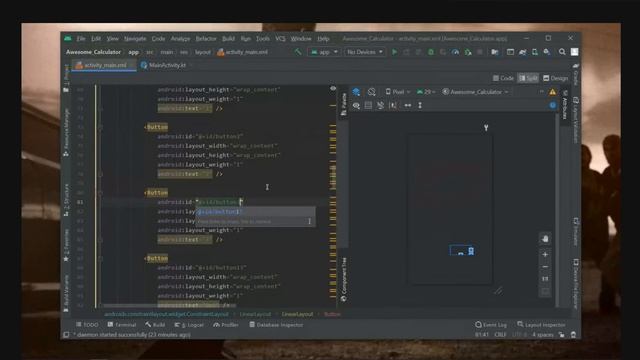The image size is (640, 360).
Task: Open the Tools menu
Action: (x=263, y=39)
